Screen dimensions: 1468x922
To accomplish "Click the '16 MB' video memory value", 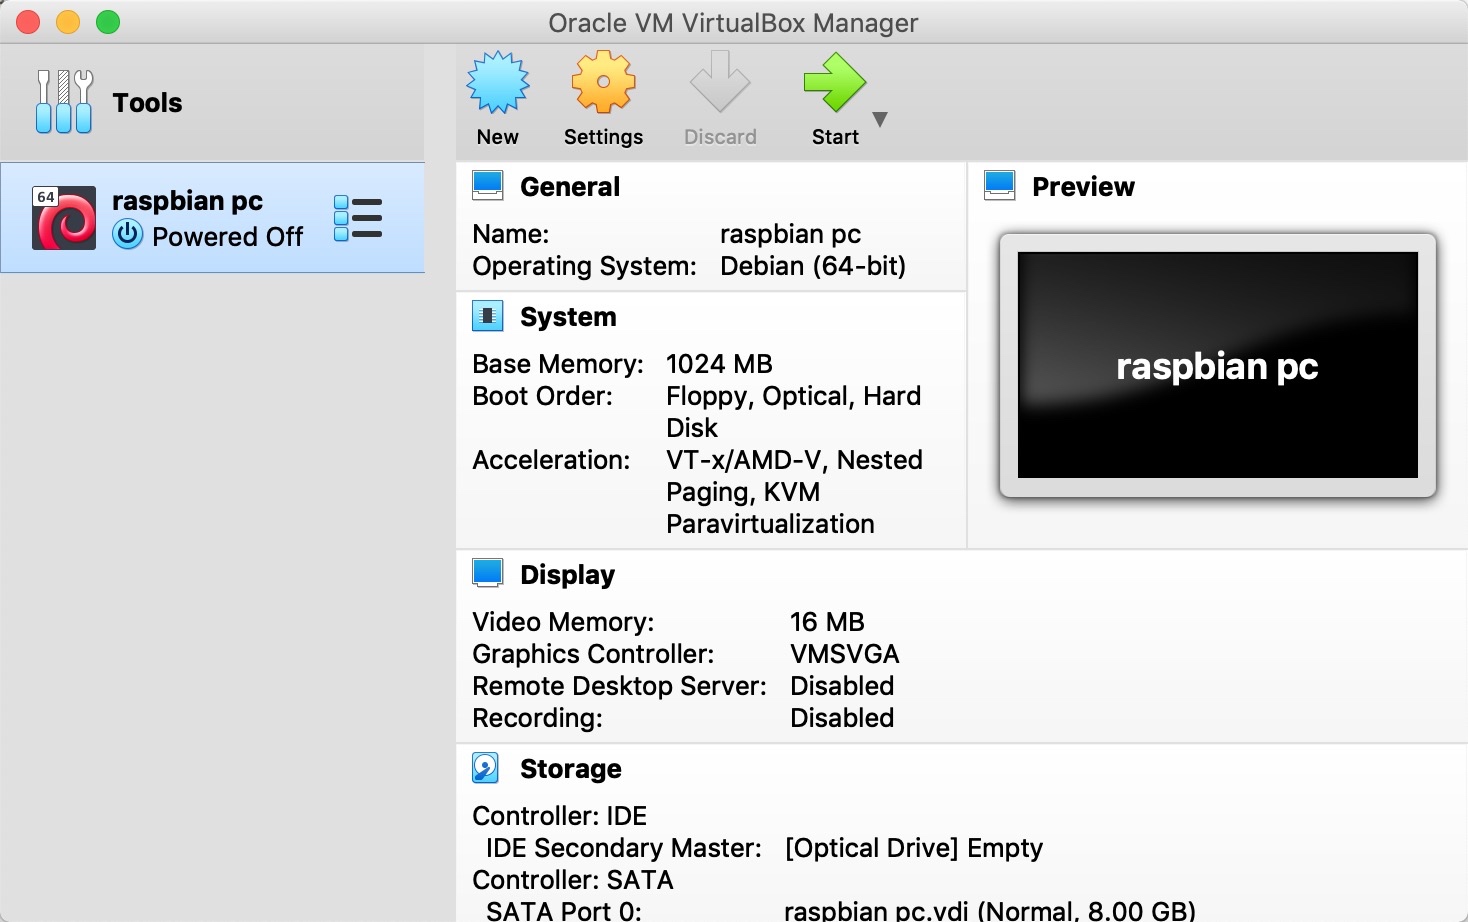I will [827, 622].
